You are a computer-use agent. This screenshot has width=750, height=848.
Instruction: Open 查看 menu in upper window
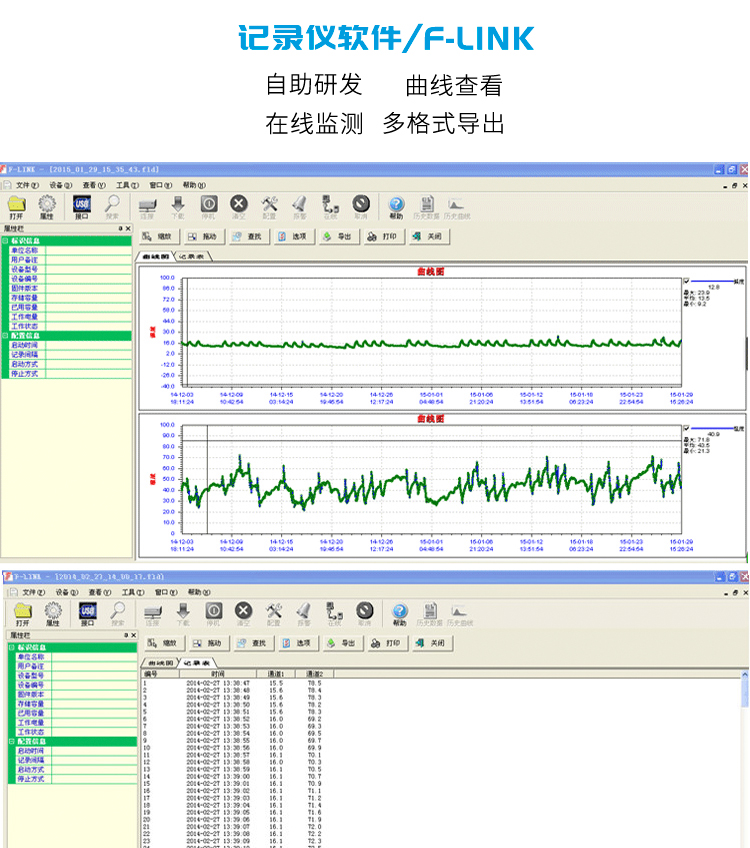(94, 185)
